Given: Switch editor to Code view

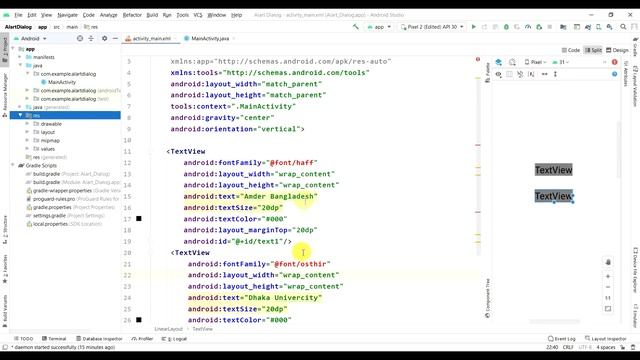Looking at the screenshot, I should click(x=571, y=50).
